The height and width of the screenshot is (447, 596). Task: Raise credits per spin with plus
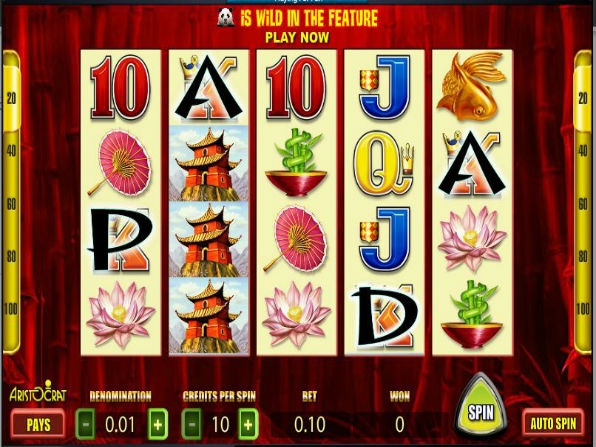pyautogui.click(x=248, y=424)
